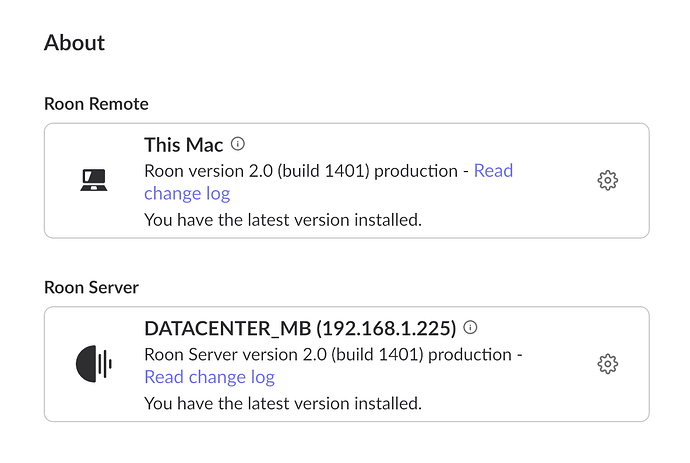The image size is (690, 463).
Task: Click the Roon Server logo icon
Action: pyautogui.click(x=94, y=364)
